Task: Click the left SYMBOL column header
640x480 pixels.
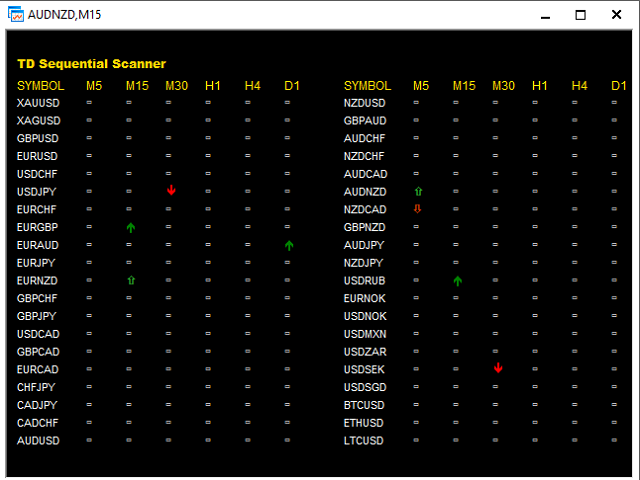Action: [41, 86]
